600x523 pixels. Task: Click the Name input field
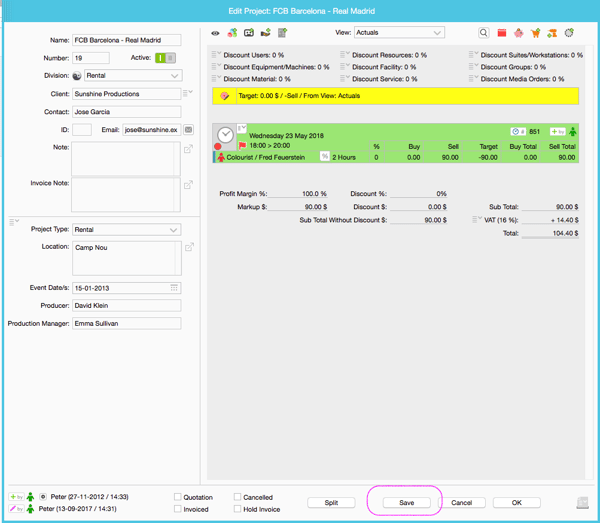[127, 40]
